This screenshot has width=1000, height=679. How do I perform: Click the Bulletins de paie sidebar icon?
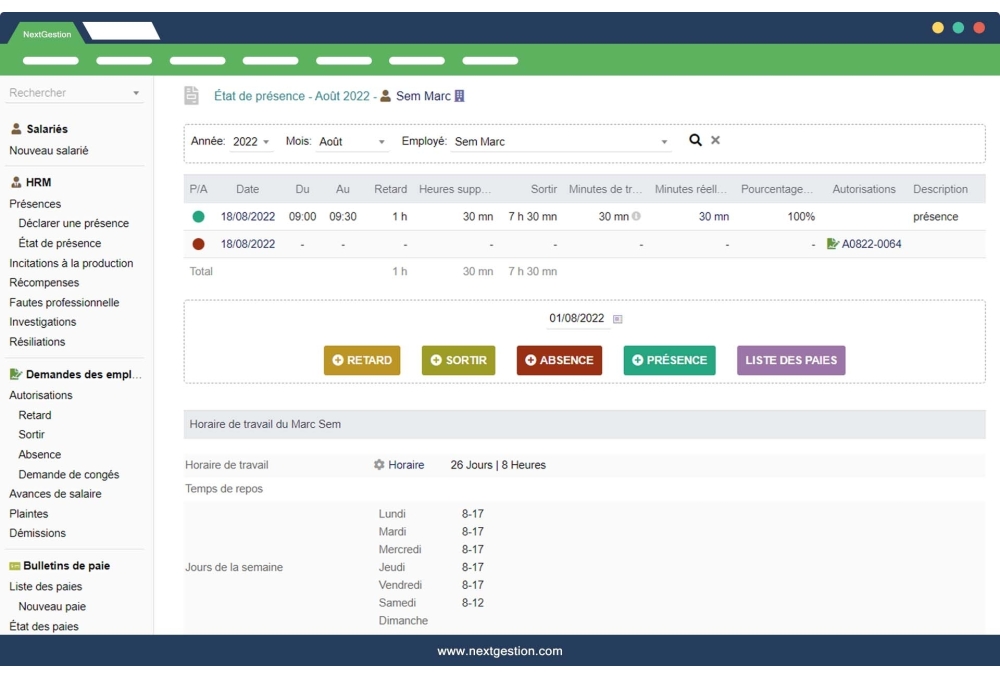point(17,565)
